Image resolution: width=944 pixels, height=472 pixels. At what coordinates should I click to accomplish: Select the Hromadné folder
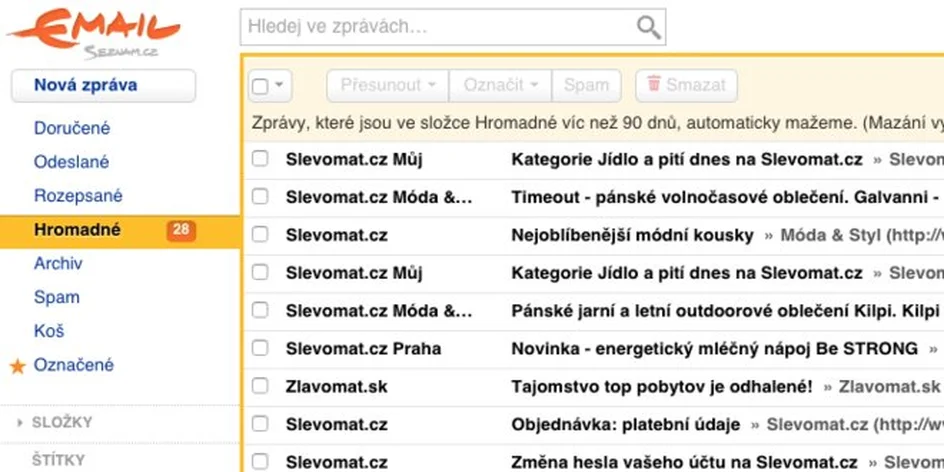pyautogui.click(x=120, y=232)
